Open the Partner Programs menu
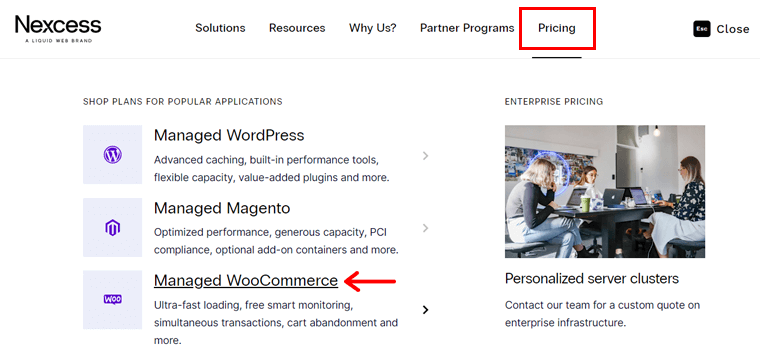This screenshot has height=361, width=760. point(467,28)
